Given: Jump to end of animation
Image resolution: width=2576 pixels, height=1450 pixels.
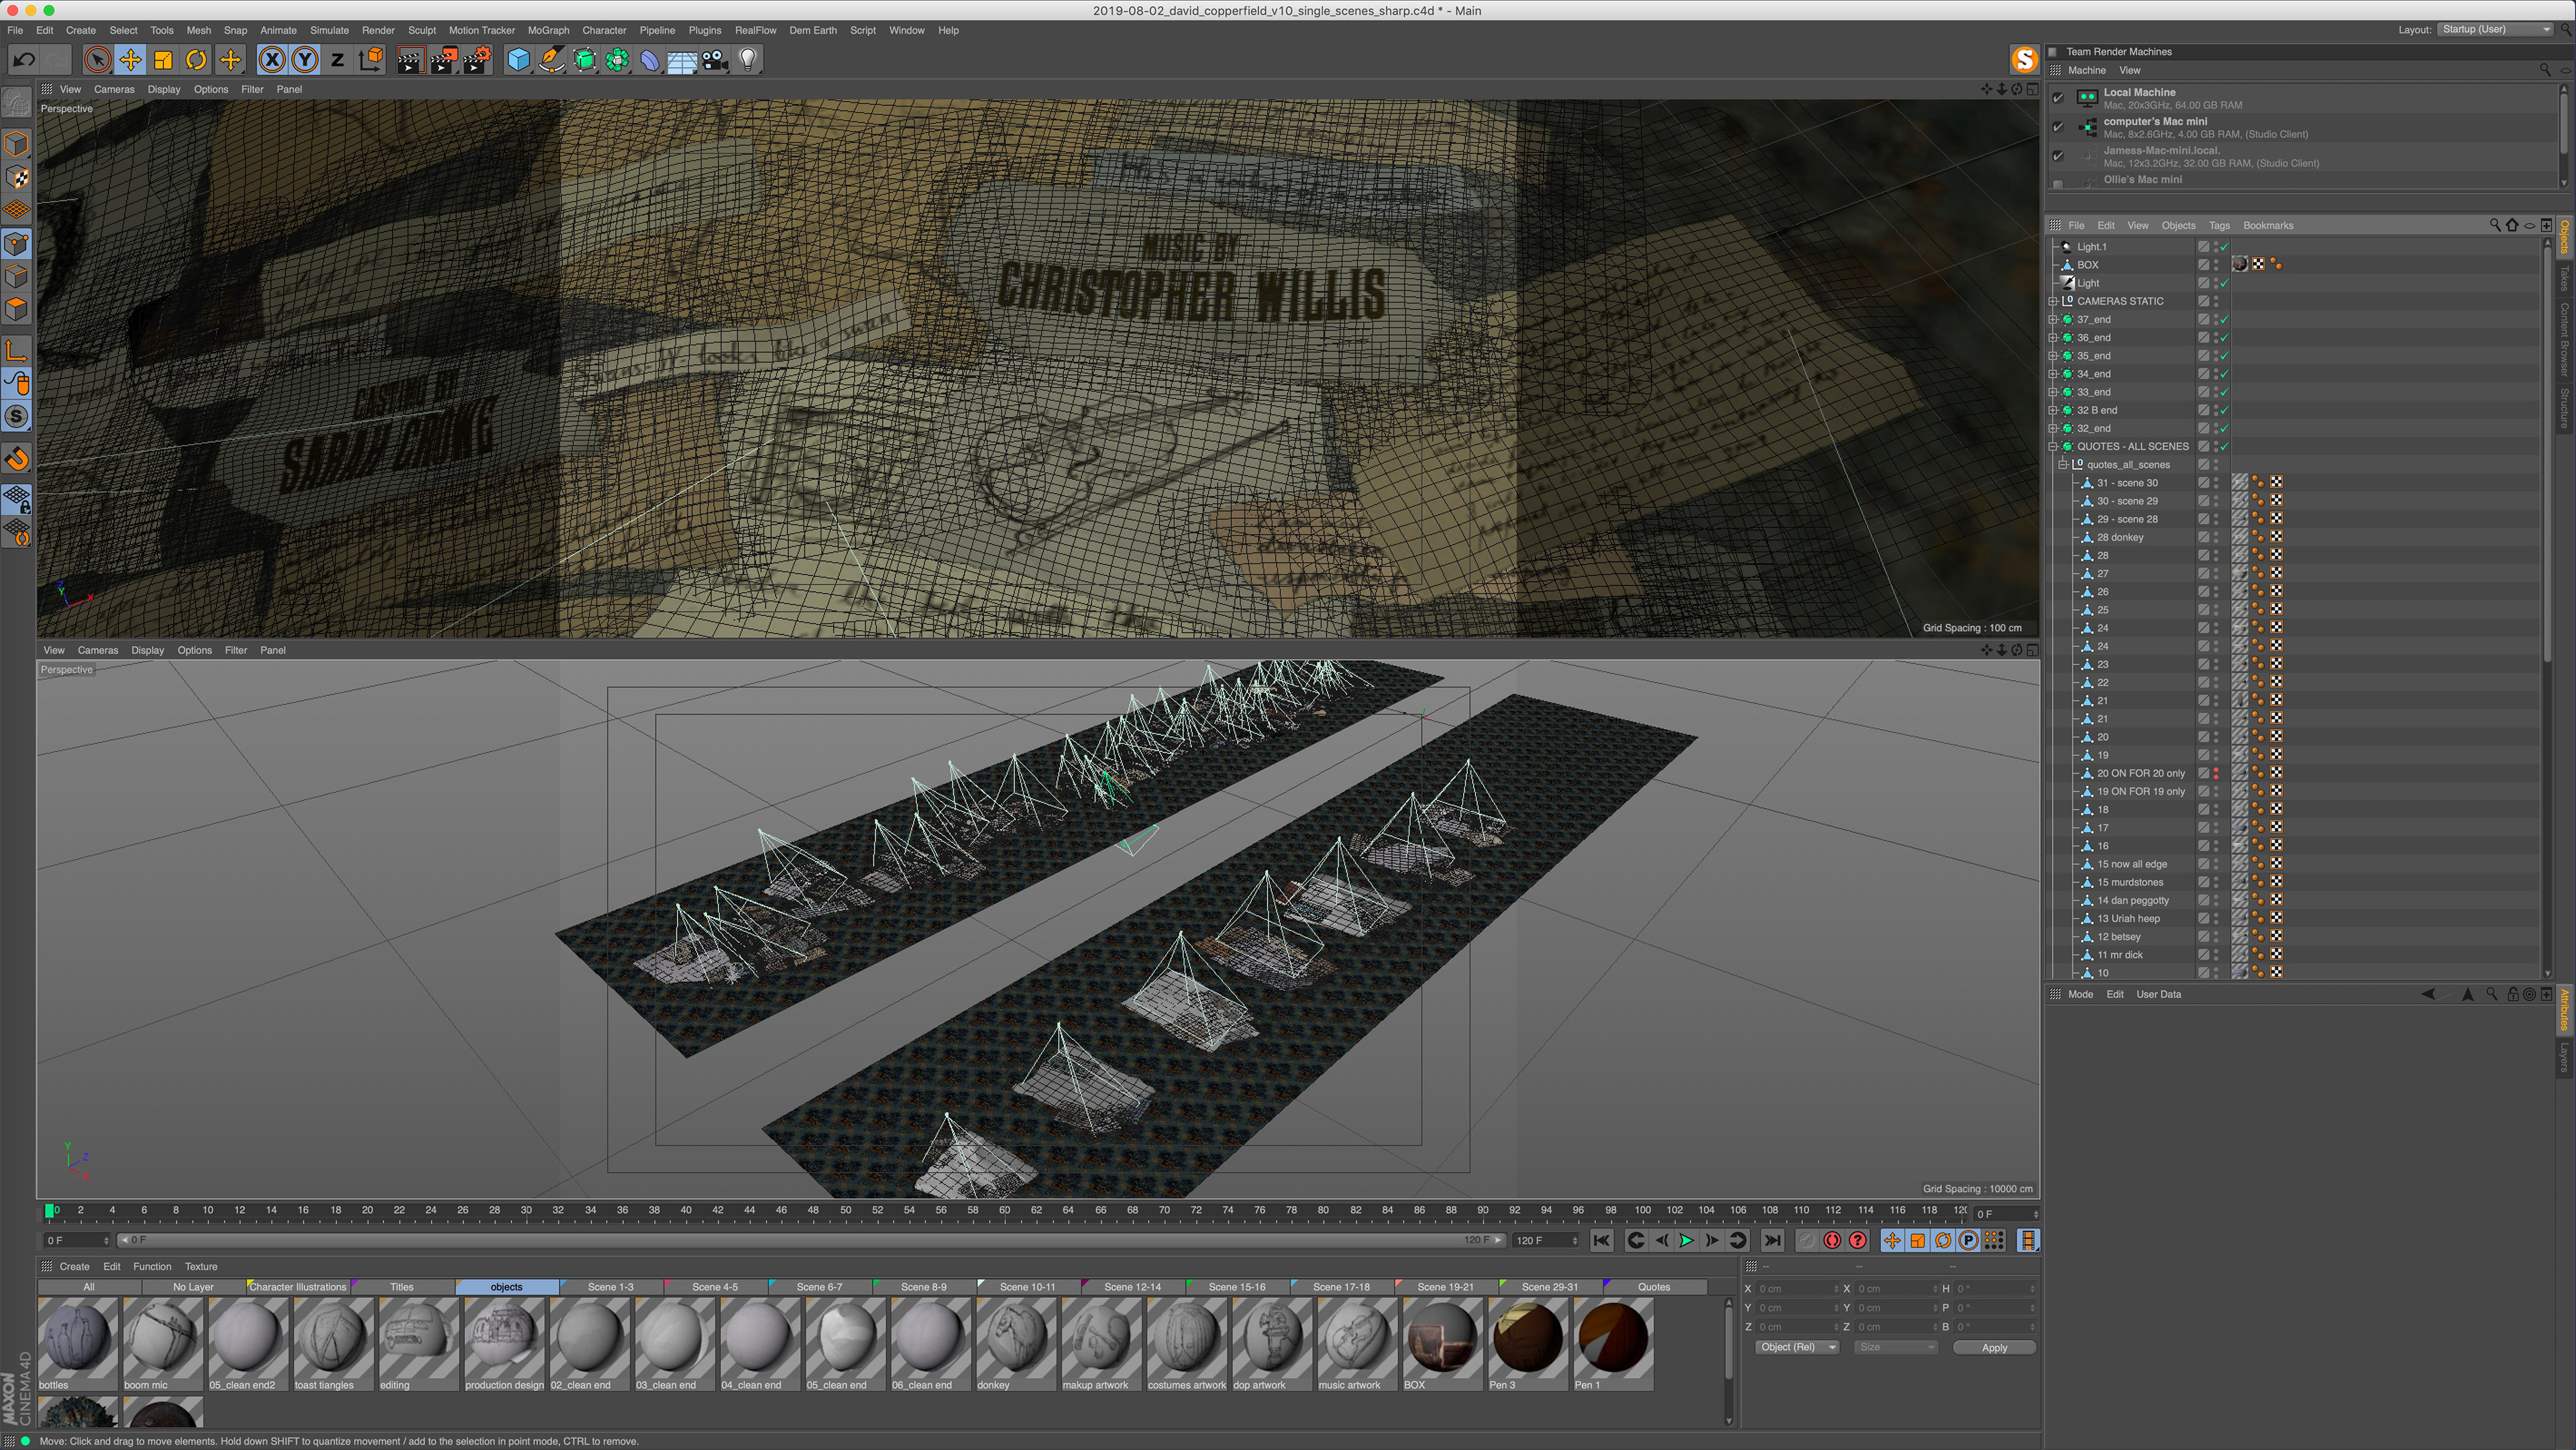Looking at the screenshot, I should coord(1772,1240).
